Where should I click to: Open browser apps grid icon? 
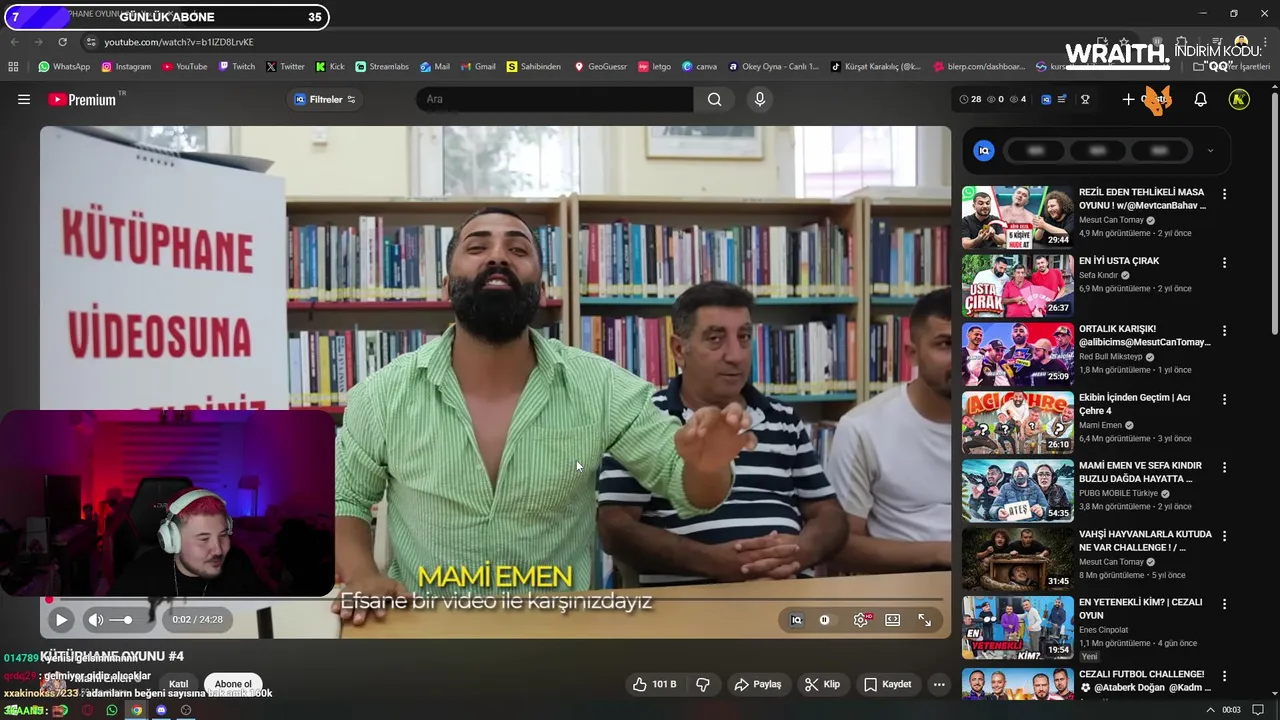[x=13, y=67]
